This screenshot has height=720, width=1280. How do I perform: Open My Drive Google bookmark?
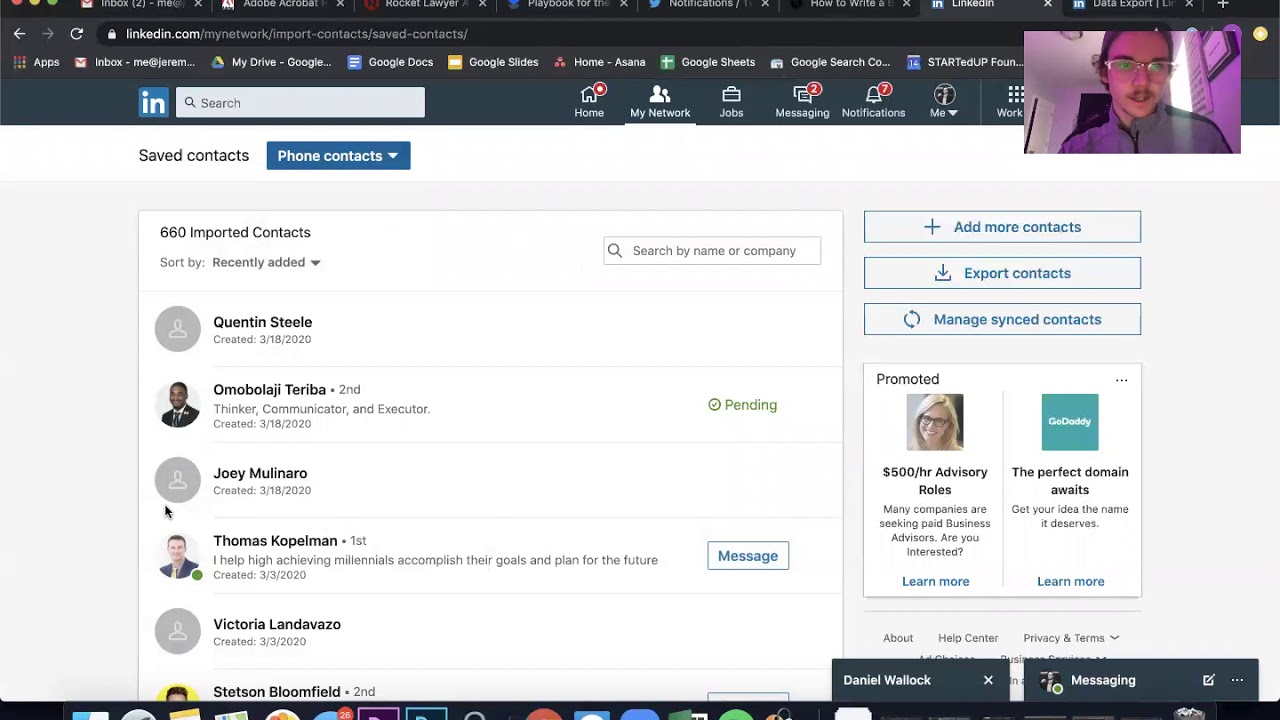pos(271,62)
